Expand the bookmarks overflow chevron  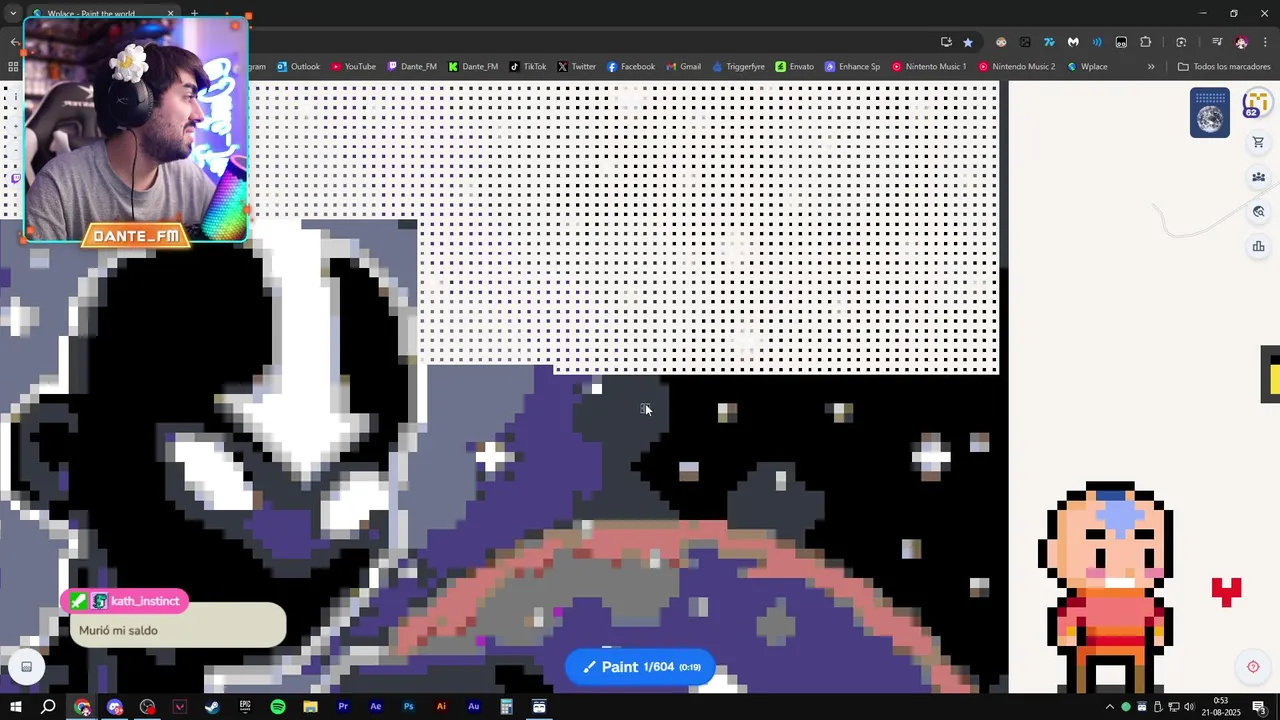1151,67
